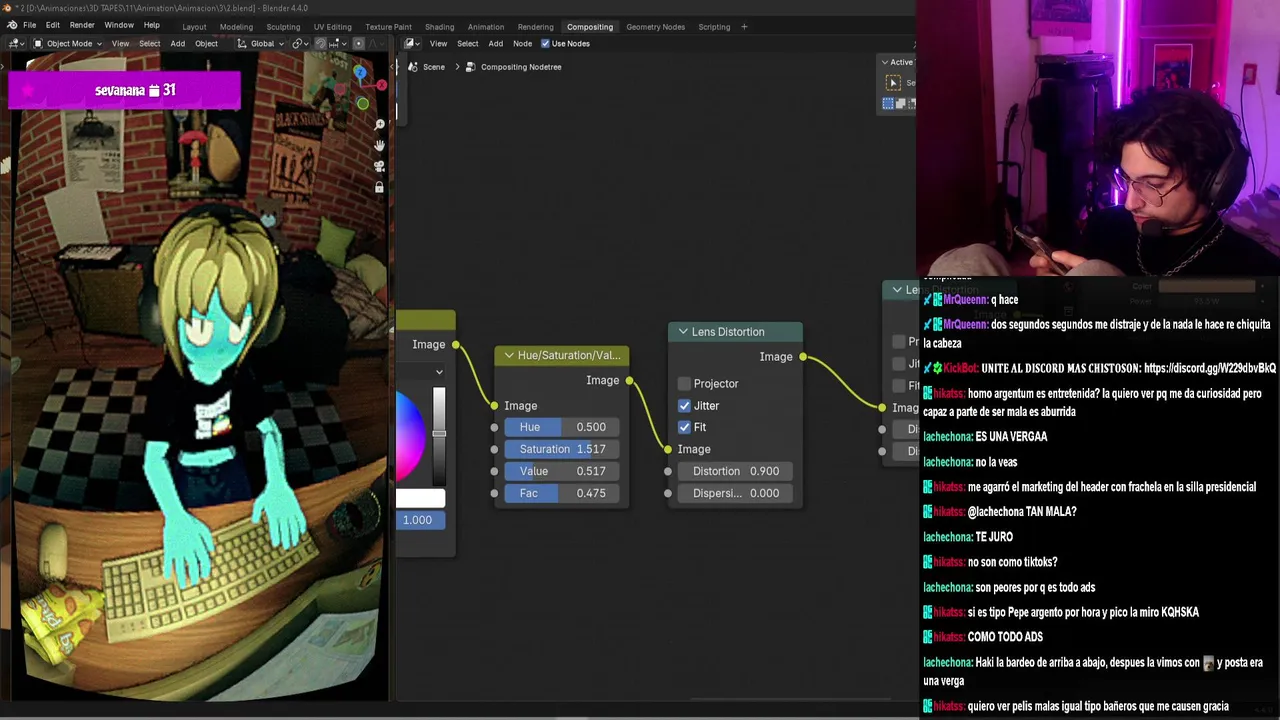Click the Image input socket of Lens Distortion
The height and width of the screenshot is (720, 1280).
click(x=668, y=450)
